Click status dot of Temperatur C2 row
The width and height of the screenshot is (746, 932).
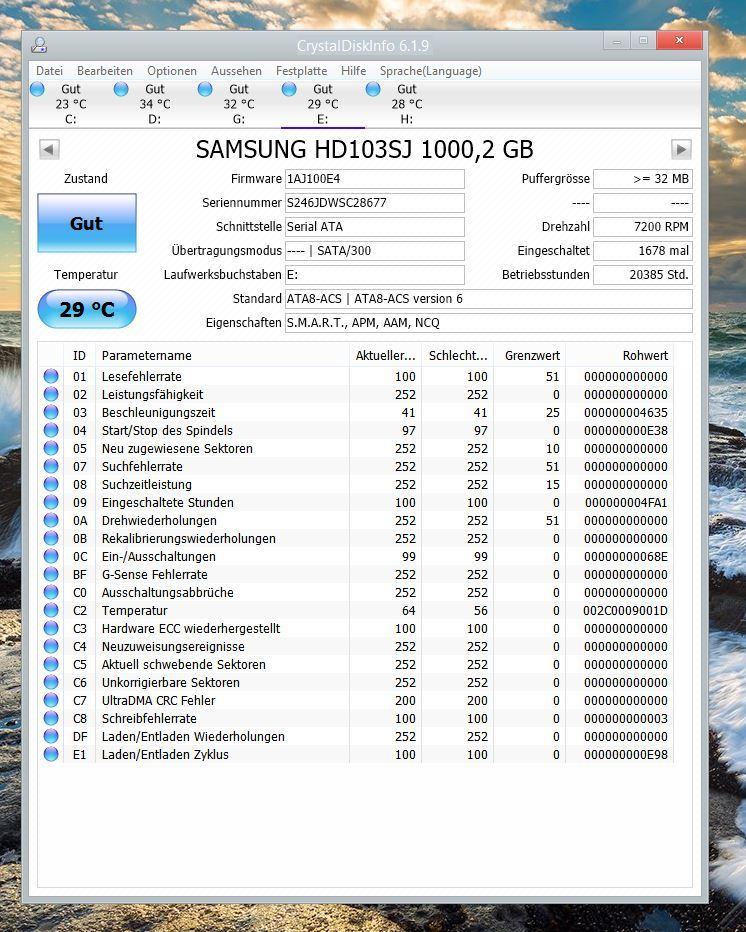tap(51, 610)
